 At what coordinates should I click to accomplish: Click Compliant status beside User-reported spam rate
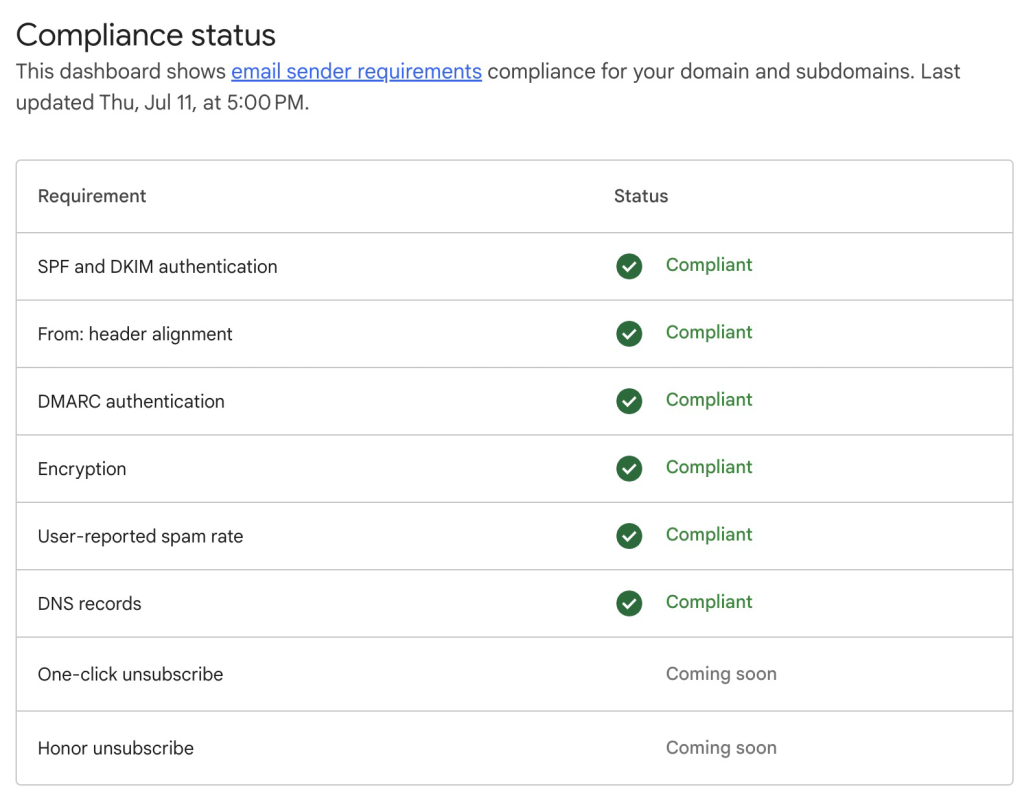pyautogui.click(x=709, y=535)
